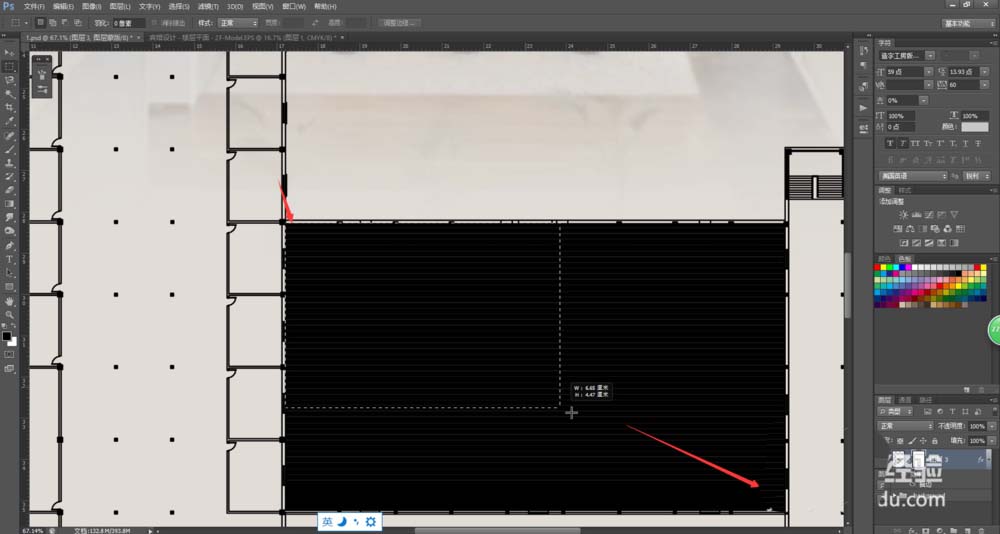The width and height of the screenshot is (1000, 534).
Task: Select the Quick Selection tool
Action: click(10, 94)
